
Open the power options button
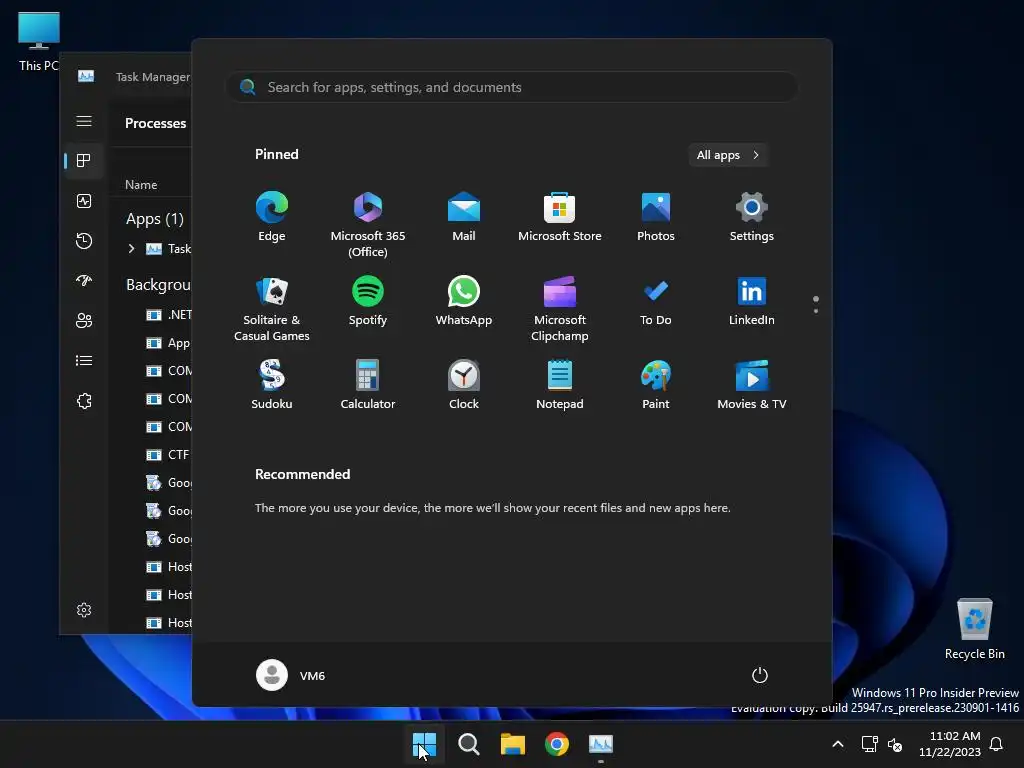[x=760, y=675]
